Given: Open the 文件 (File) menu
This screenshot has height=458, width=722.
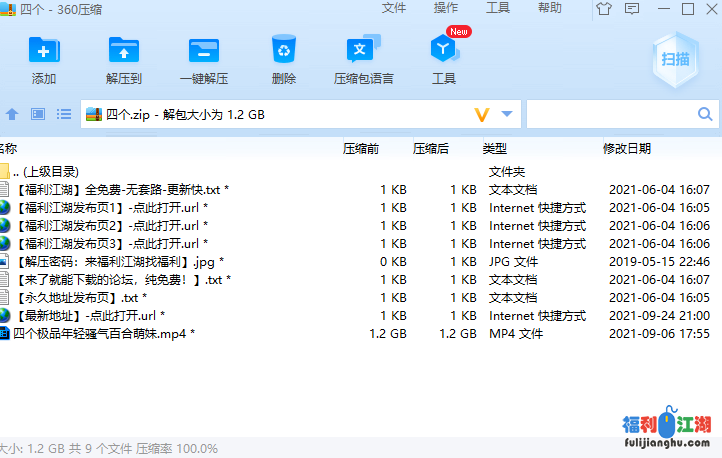Looking at the screenshot, I should click(x=394, y=8).
